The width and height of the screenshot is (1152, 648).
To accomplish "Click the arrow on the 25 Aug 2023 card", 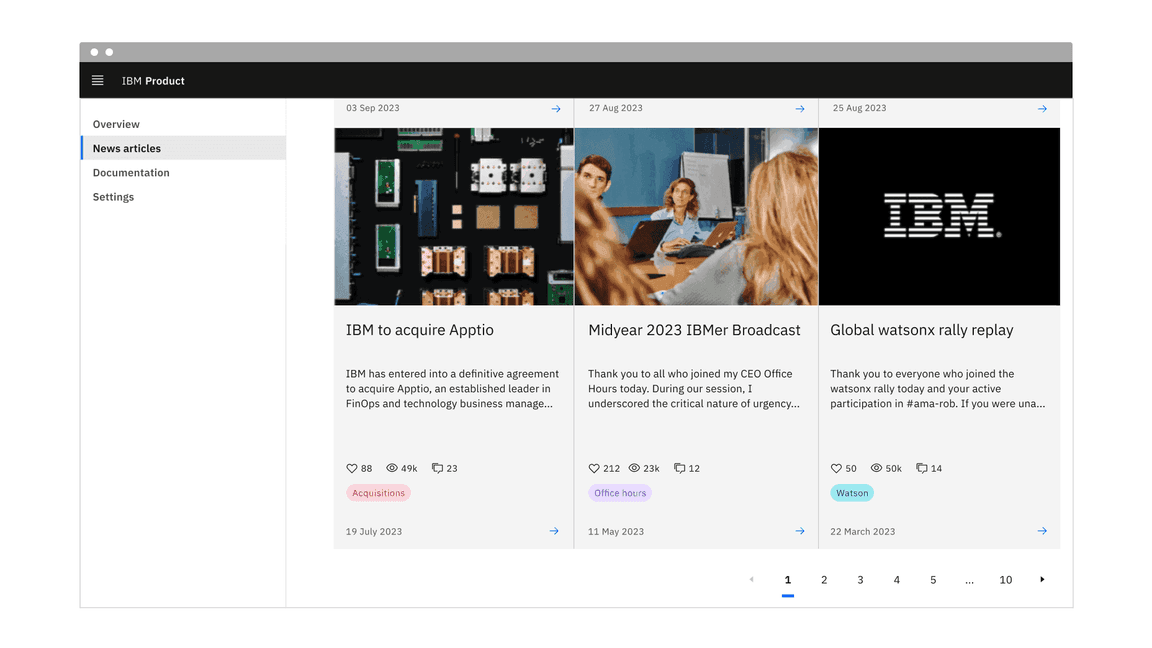I will (1041, 108).
